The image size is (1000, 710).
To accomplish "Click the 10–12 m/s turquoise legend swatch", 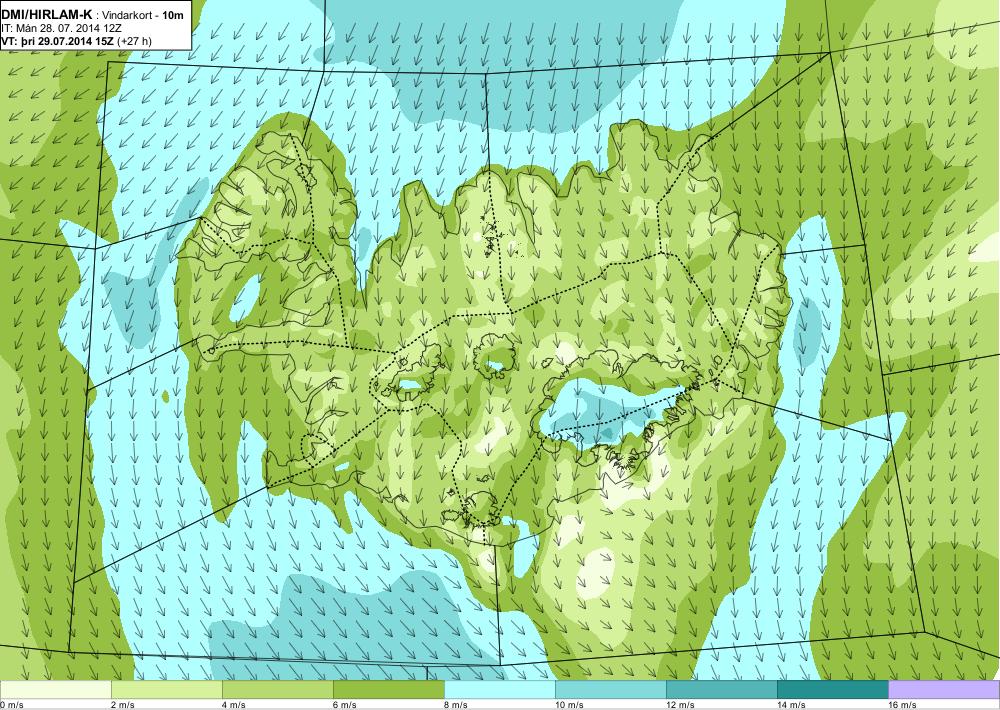I will pyautogui.click(x=610, y=690).
